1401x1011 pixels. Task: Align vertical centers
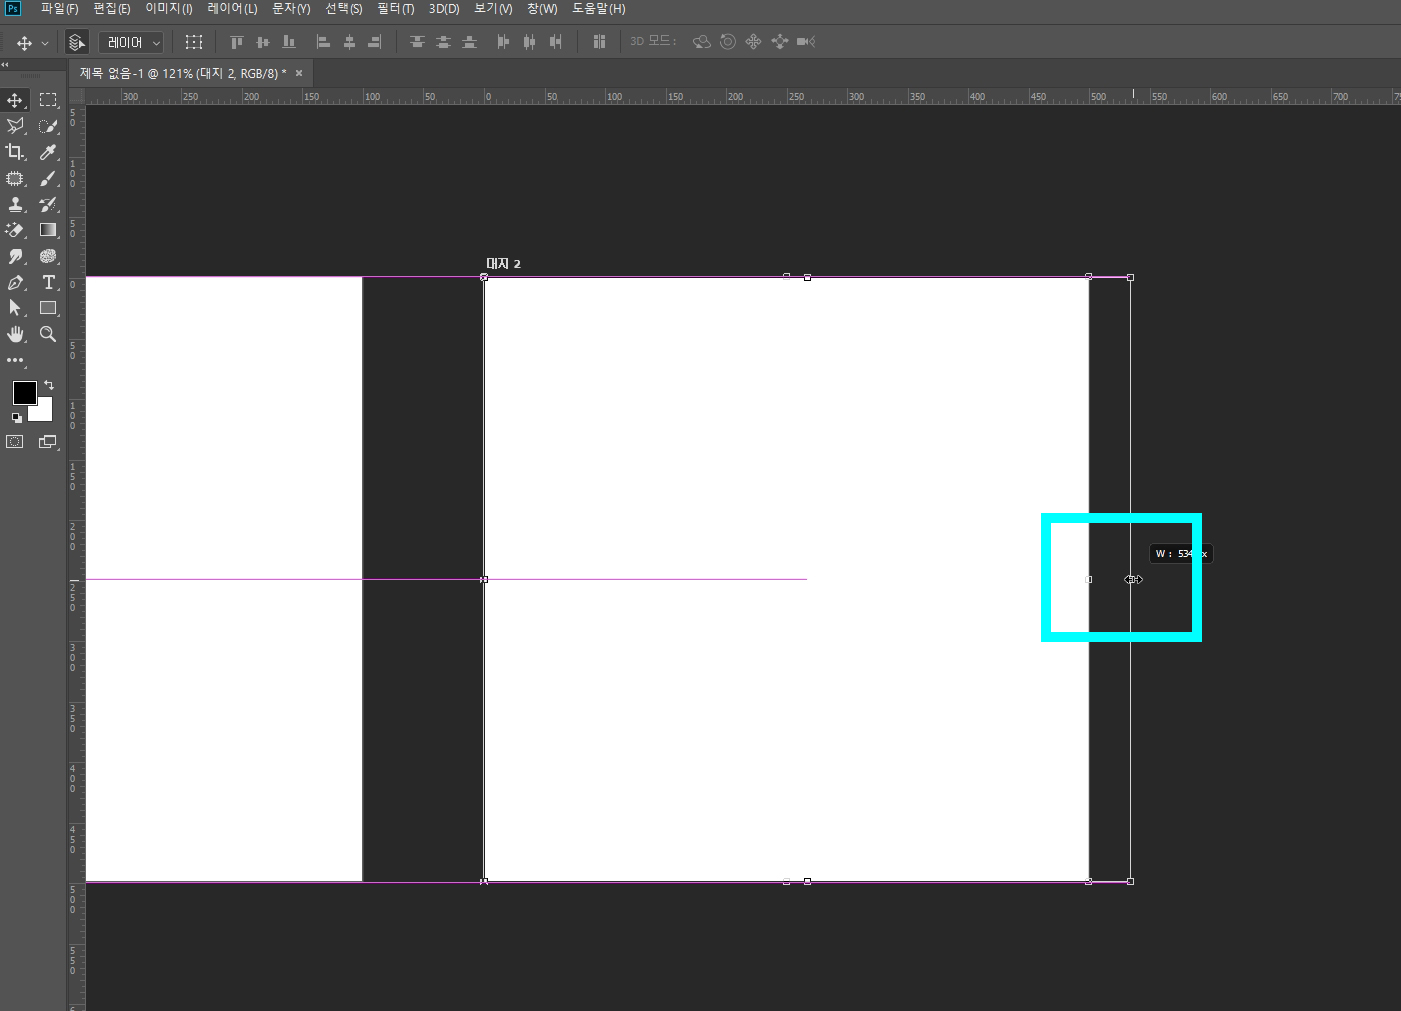point(263,42)
